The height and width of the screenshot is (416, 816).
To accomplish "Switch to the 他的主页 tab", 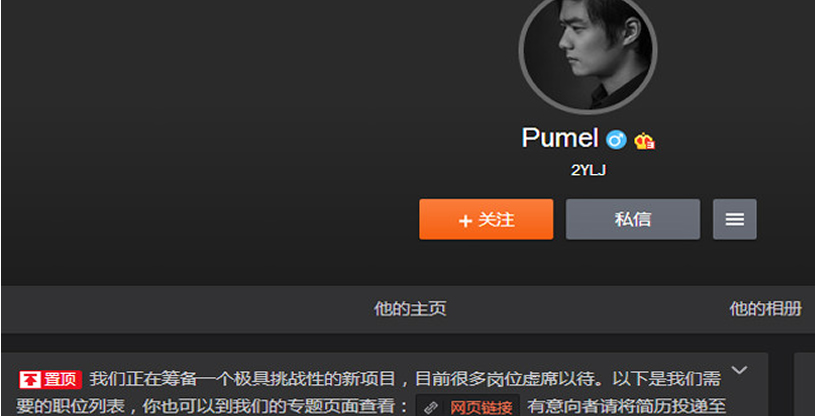I will tap(410, 309).
